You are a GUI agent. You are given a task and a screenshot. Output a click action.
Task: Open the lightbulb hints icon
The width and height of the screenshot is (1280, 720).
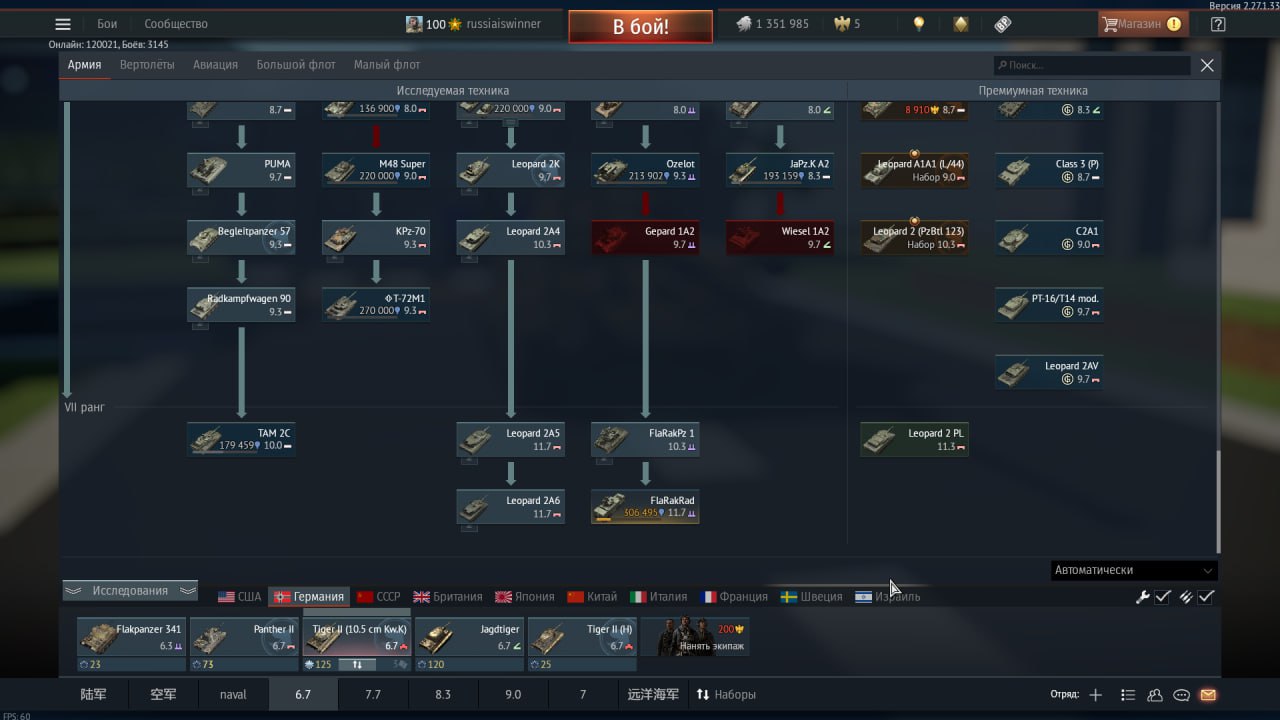(x=919, y=24)
